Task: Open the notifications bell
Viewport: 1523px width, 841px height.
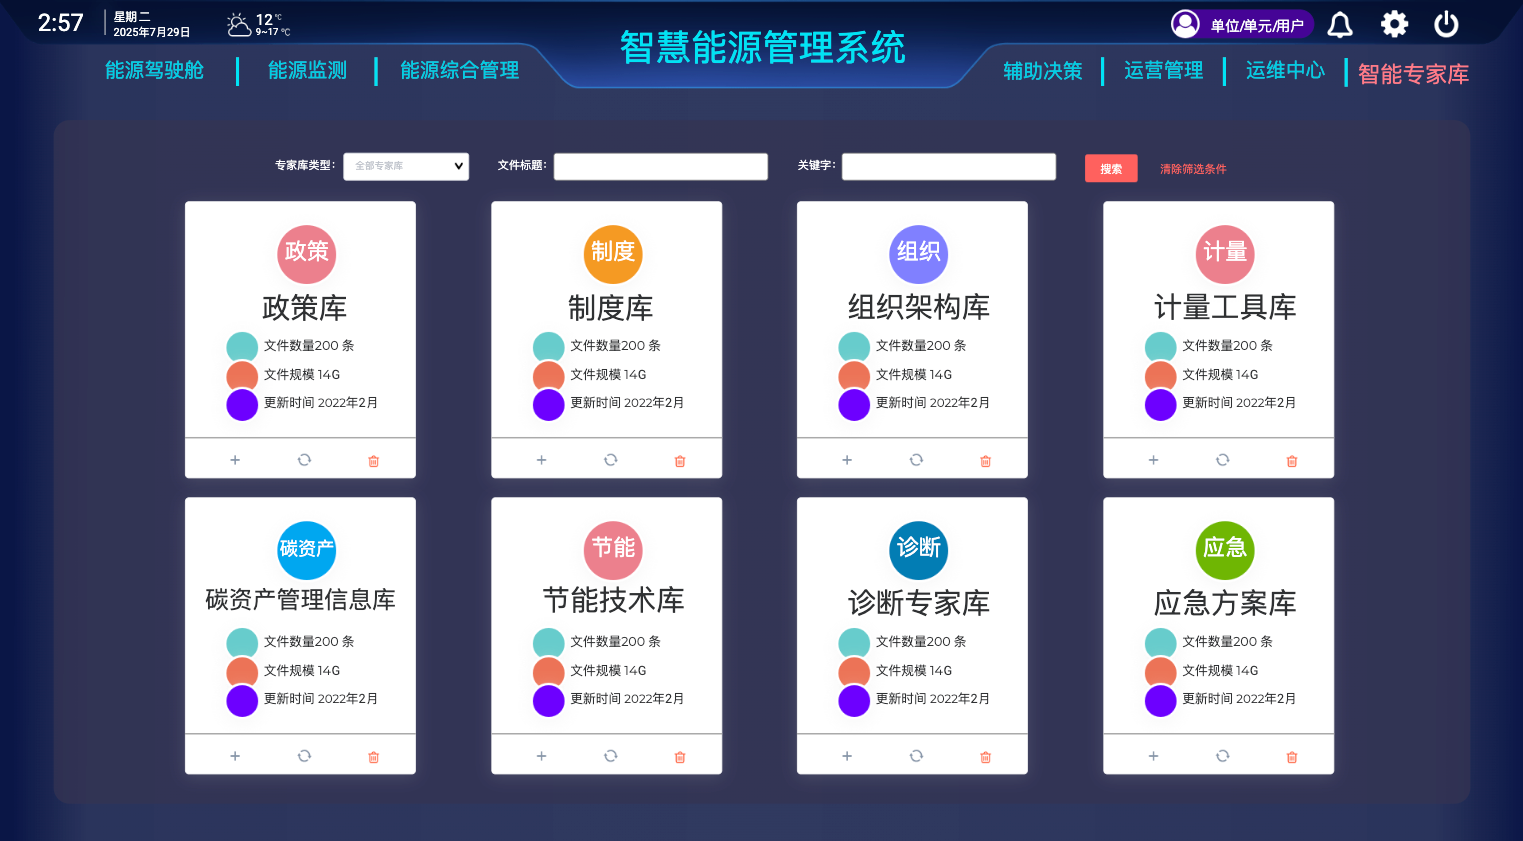Action: coord(1340,24)
